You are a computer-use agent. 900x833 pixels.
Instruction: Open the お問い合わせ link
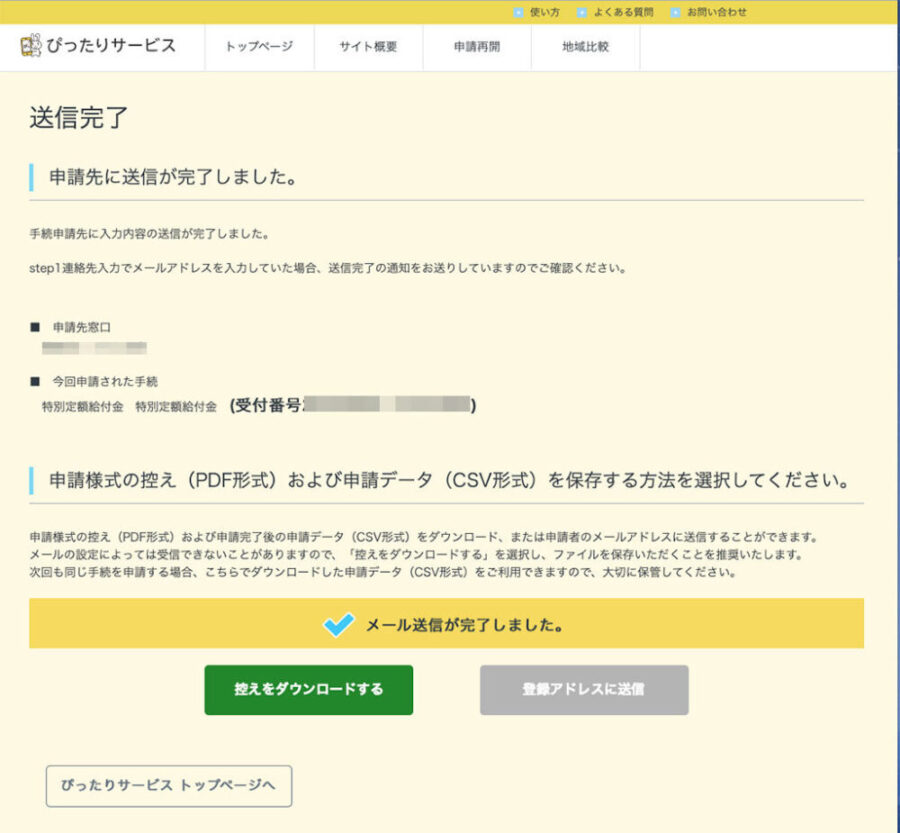[717, 12]
